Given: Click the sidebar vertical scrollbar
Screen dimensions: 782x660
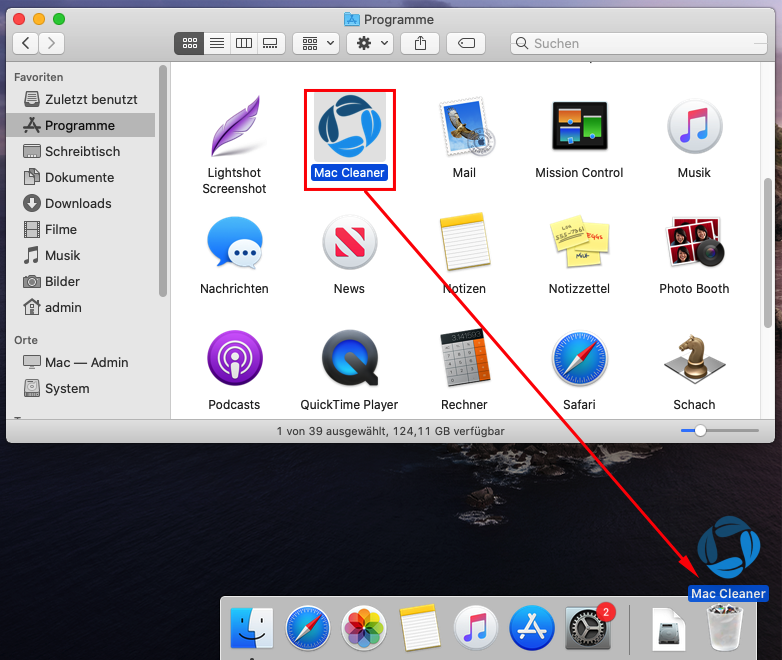Looking at the screenshot, I should coord(163,181).
